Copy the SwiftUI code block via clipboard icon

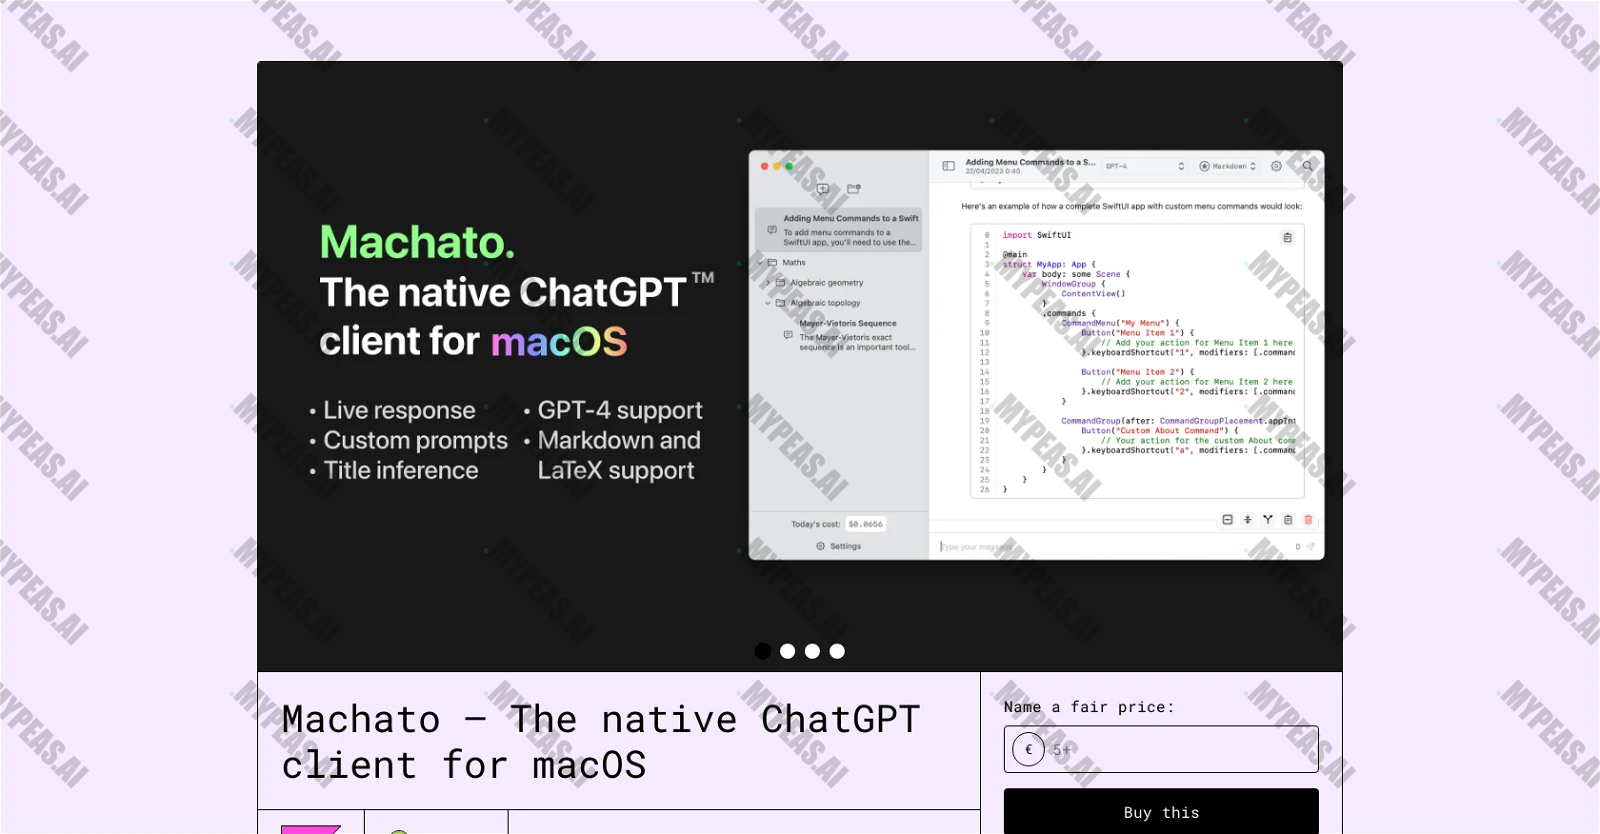click(1287, 237)
